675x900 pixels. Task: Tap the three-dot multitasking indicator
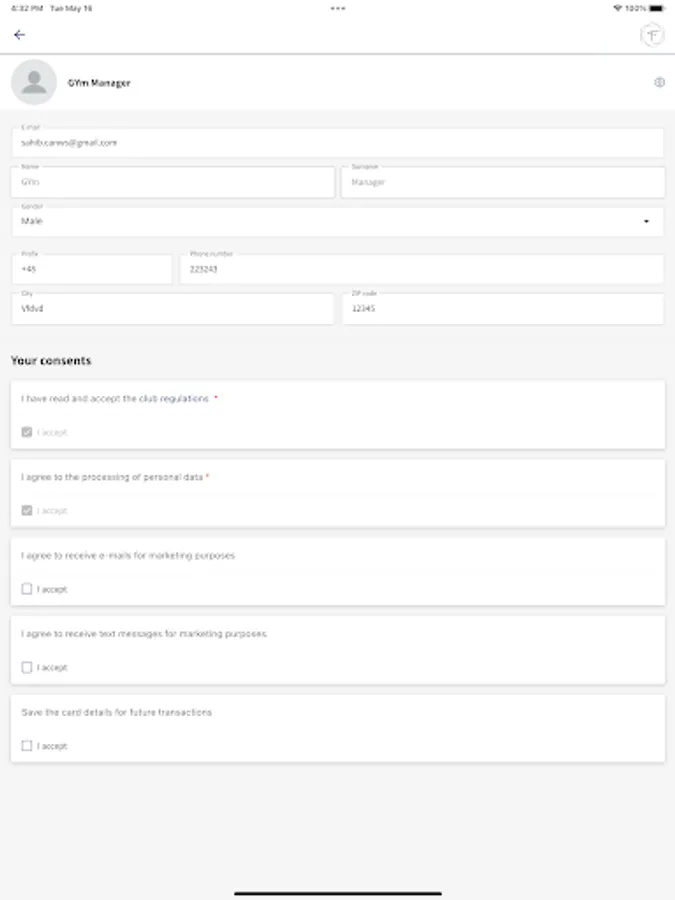click(x=338, y=8)
